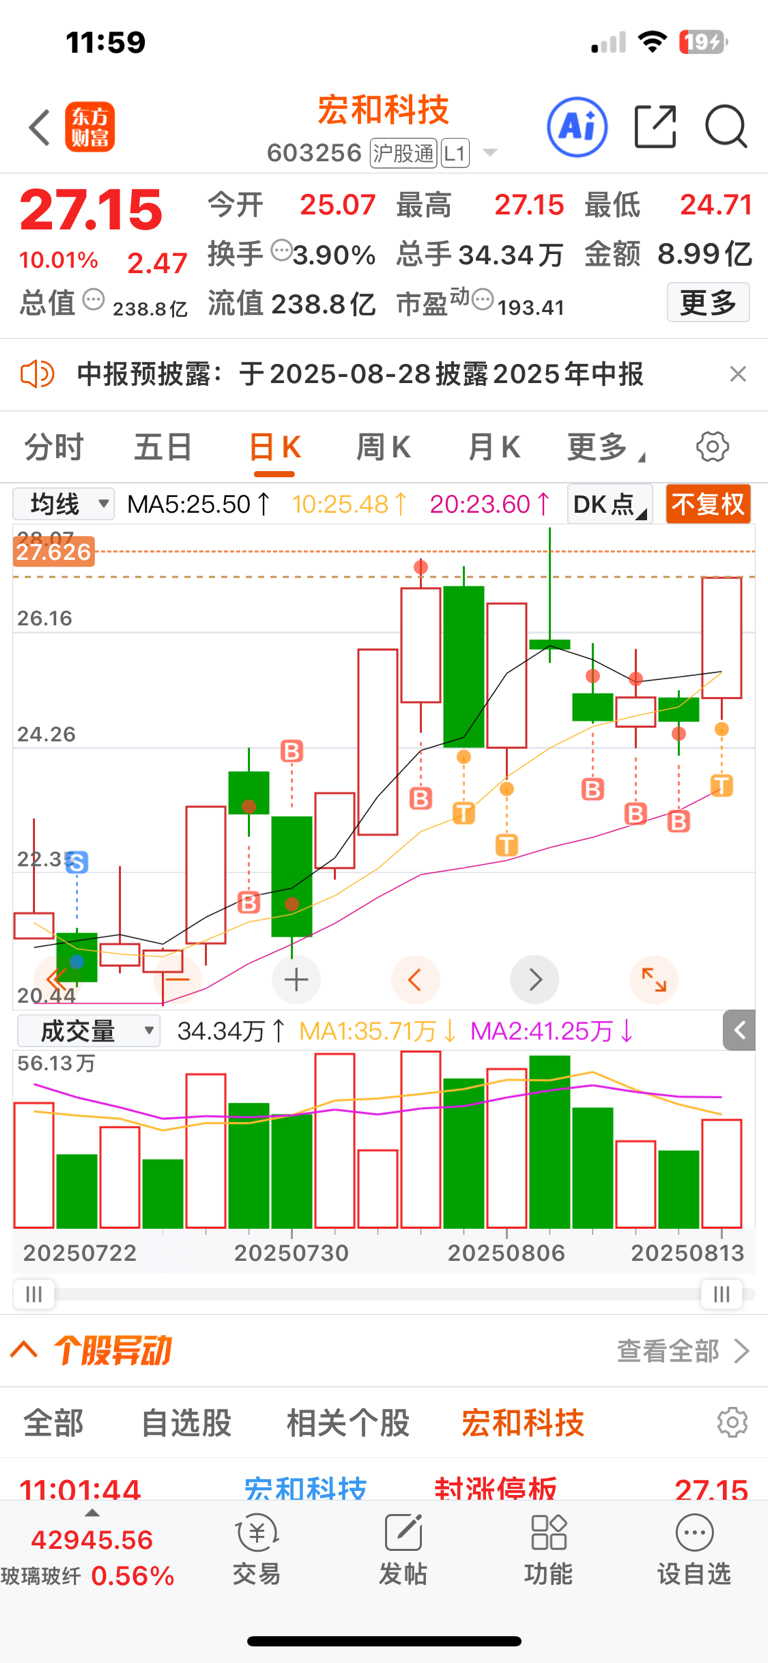This screenshot has width=768, height=1663.
Task: Tap the 27.626 price level tag
Action: click(x=53, y=552)
